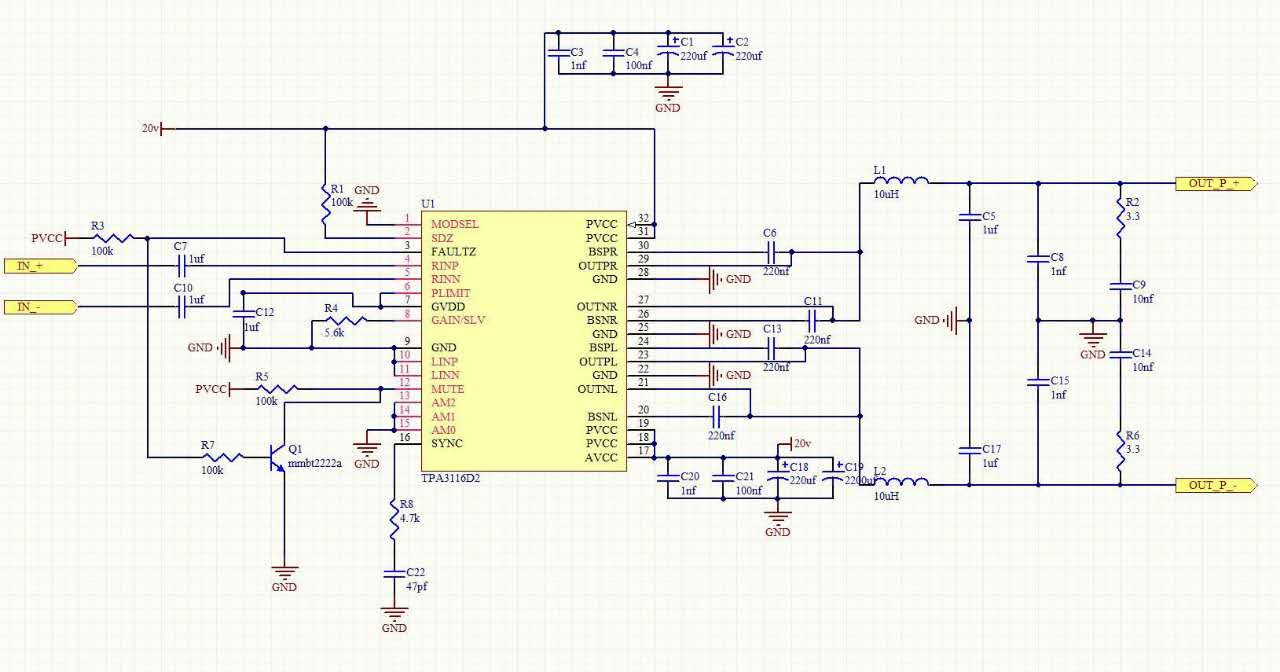Select capacitor C22 47pf symbol
The height and width of the screenshot is (672, 1280).
(394, 573)
